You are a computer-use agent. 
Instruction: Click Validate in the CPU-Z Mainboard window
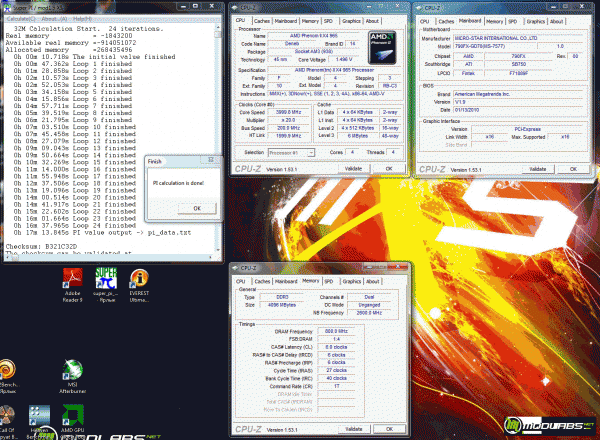[x=538, y=169]
